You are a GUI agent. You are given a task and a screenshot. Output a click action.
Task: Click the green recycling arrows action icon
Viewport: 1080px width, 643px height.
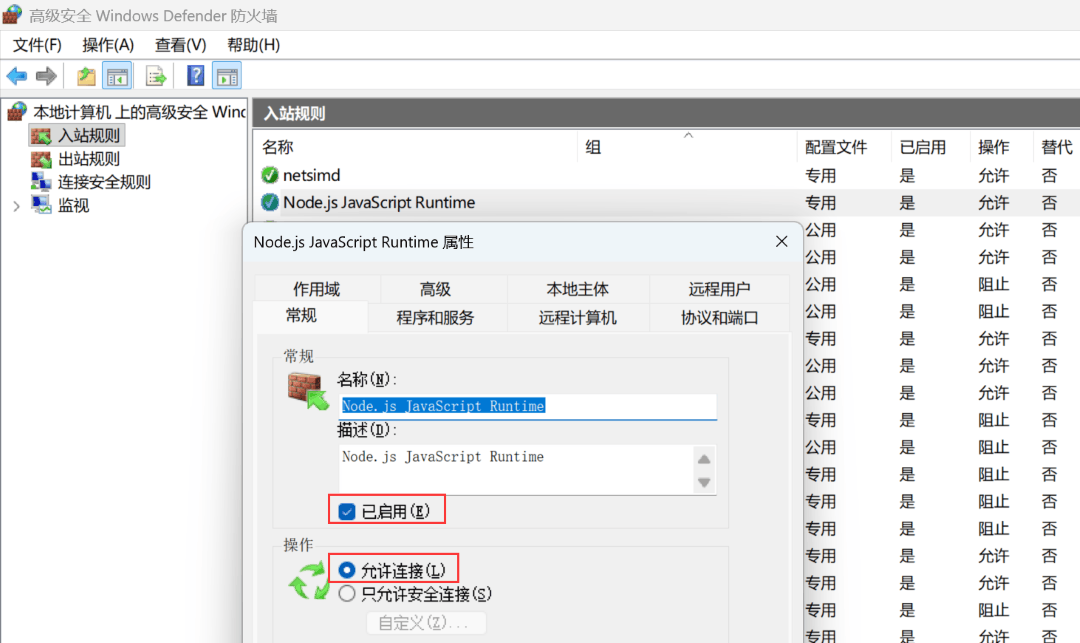point(309,580)
